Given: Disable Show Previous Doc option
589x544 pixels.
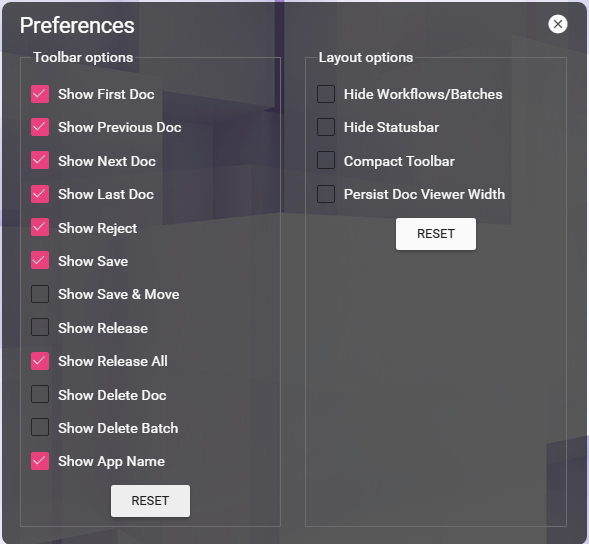Looking at the screenshot, I should click(x=40, y=127).
